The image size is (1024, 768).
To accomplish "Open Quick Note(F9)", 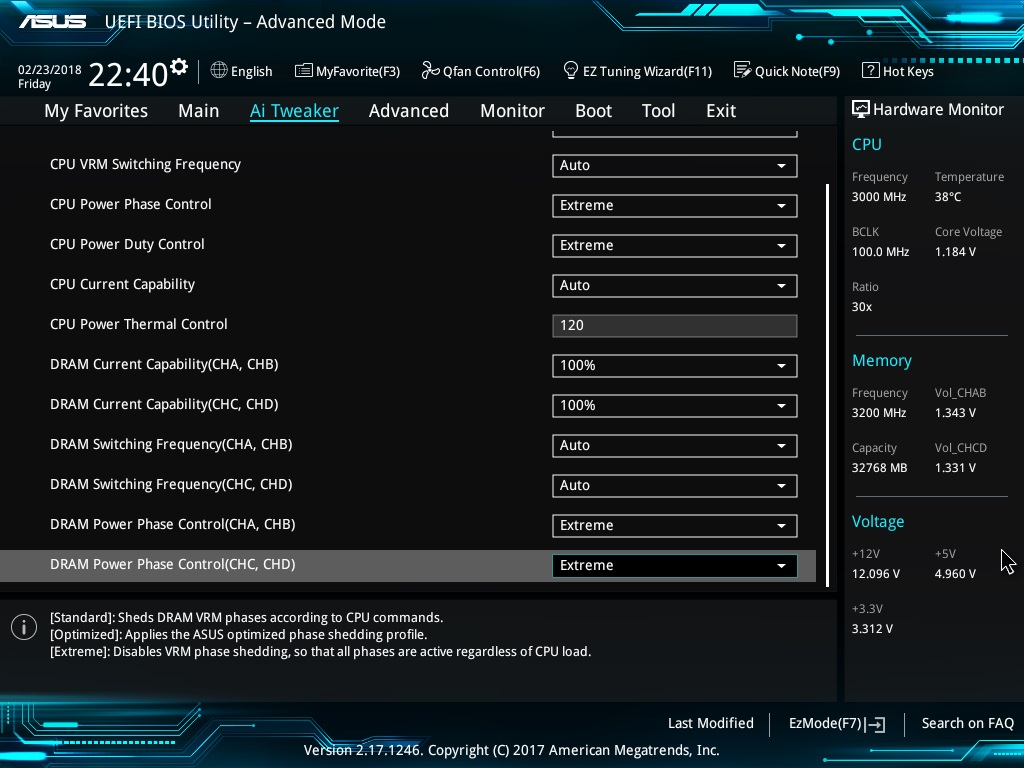I will 787,71.
